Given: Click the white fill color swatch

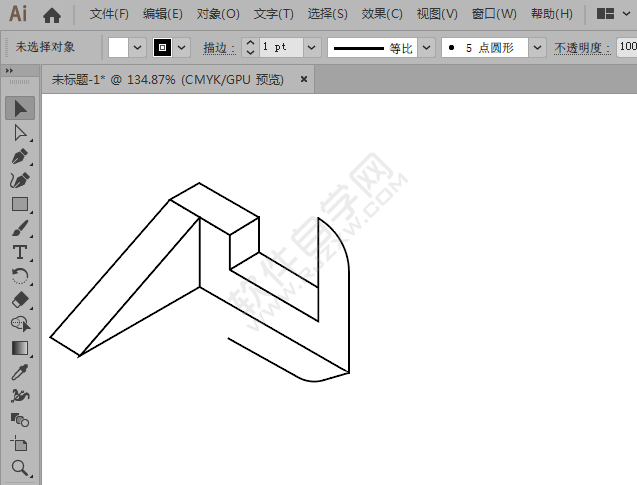Looking at the screenshot, I should pos(119,47).
